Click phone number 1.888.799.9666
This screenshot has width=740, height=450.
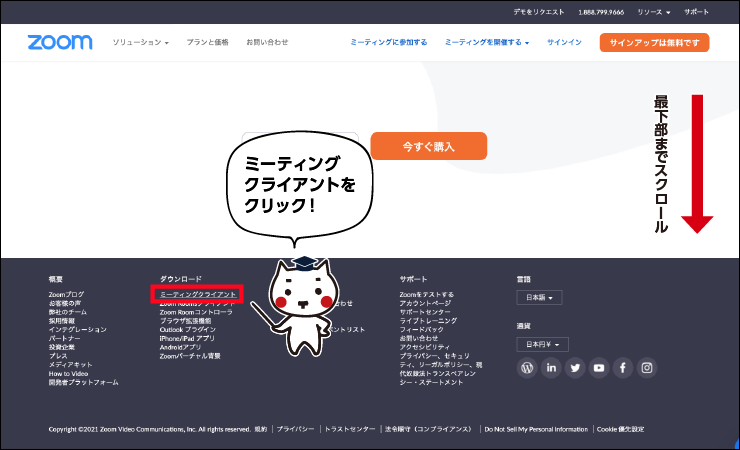[601, 12]
